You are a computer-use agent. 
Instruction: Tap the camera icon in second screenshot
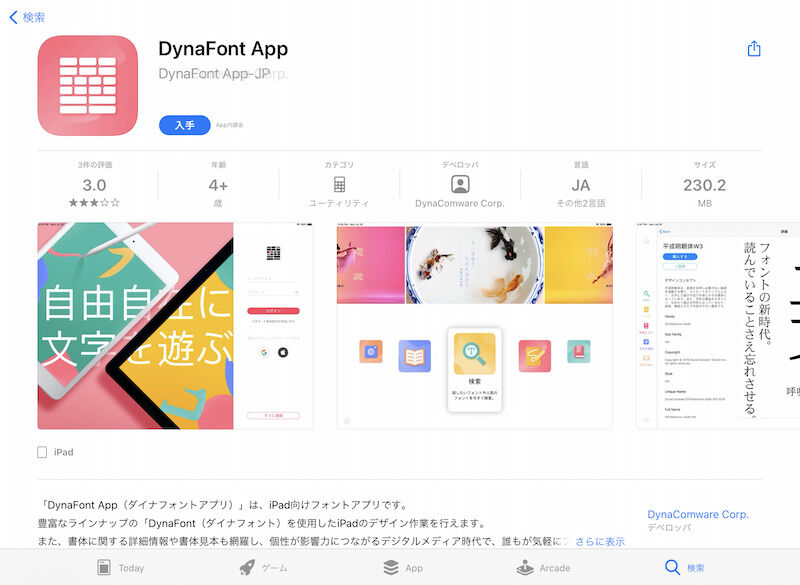(371, 351)
